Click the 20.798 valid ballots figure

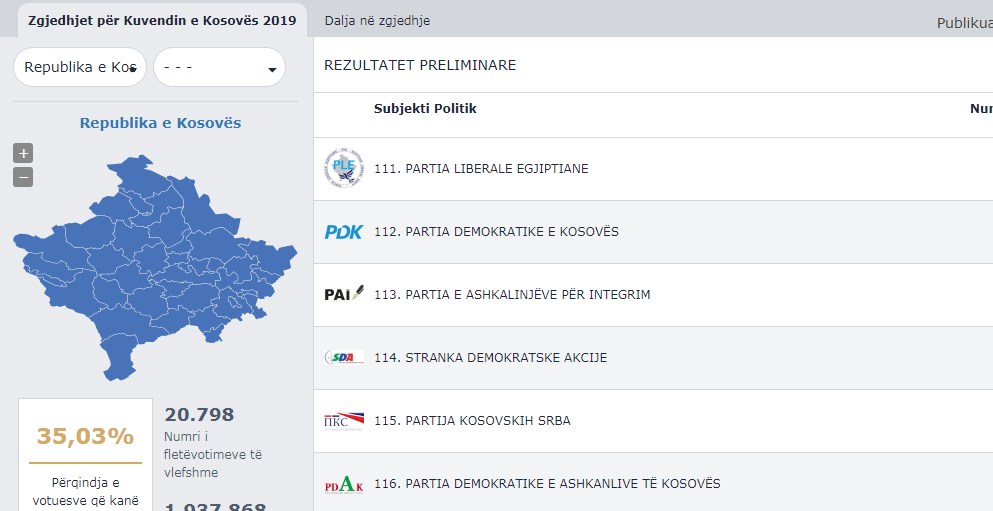coord(199,415)
